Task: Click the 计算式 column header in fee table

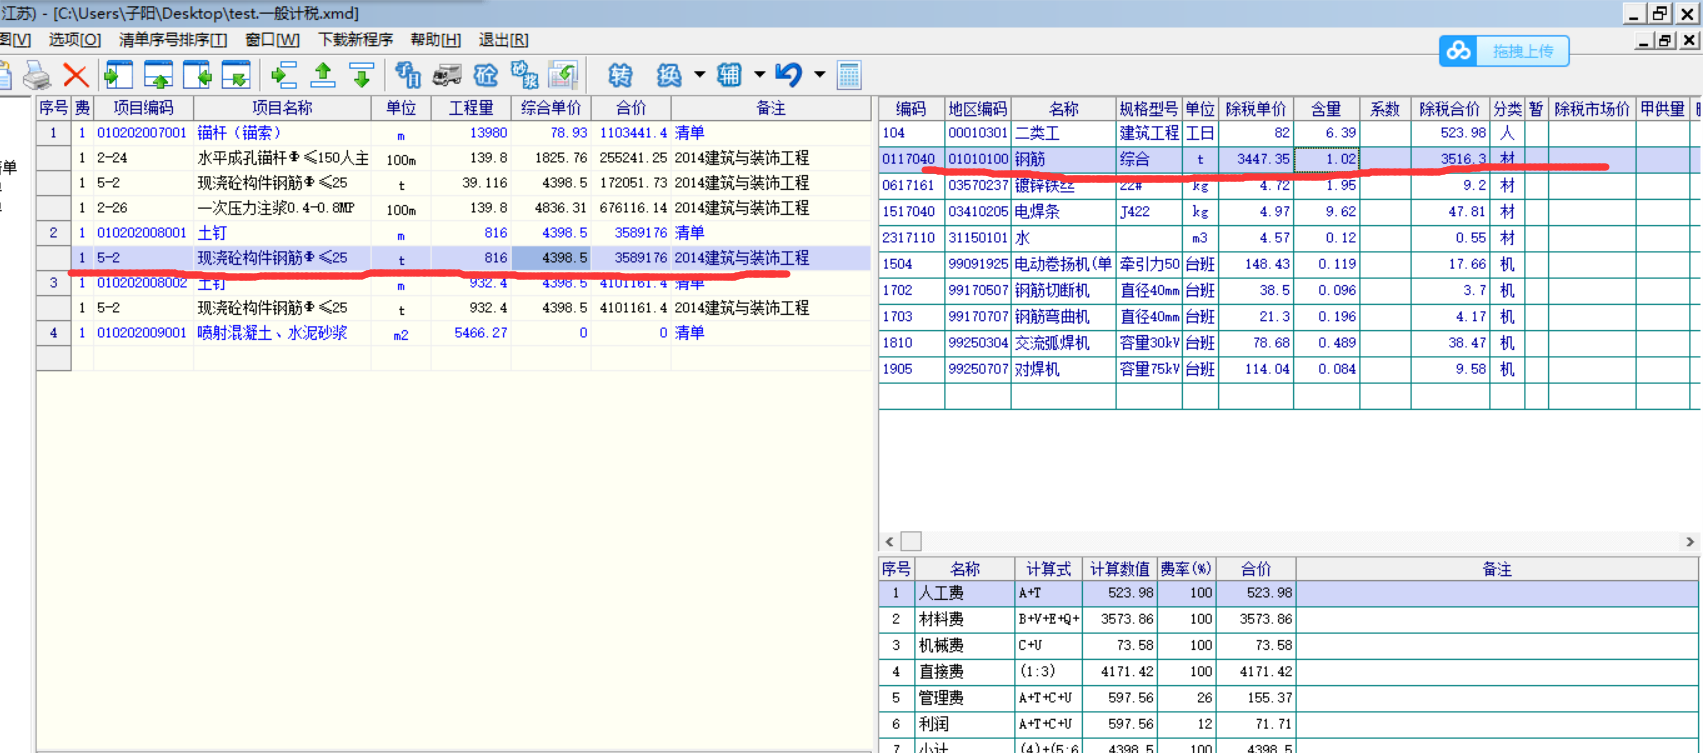Action: pyautogui.click(x=1048, y=569)
